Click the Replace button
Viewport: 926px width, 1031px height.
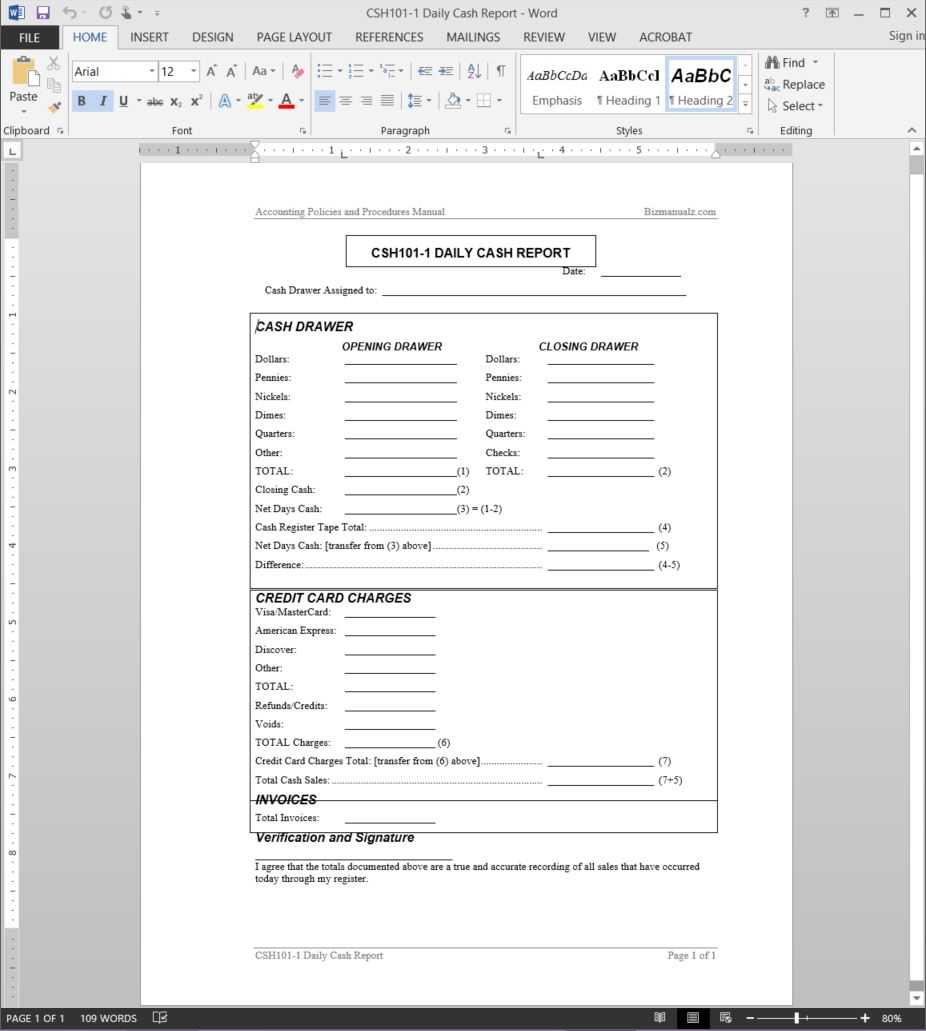pyautogui.click(x=795, y=84)
